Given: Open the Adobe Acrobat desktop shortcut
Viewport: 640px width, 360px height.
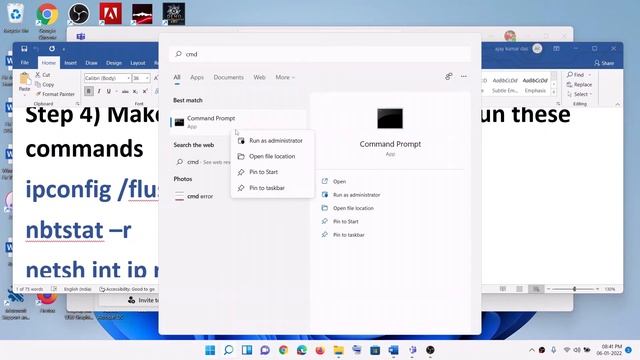Looking at the screenshot, I should click(111, 14).
